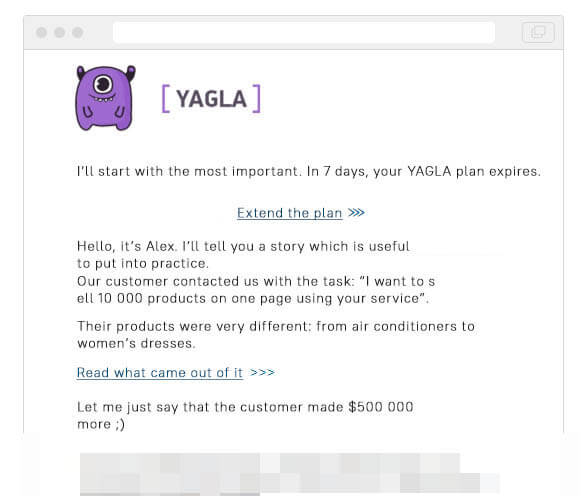Click the purple one-eyed monster mascot
This screenshot has width=586, height=496.
click(x=105, y=98)
